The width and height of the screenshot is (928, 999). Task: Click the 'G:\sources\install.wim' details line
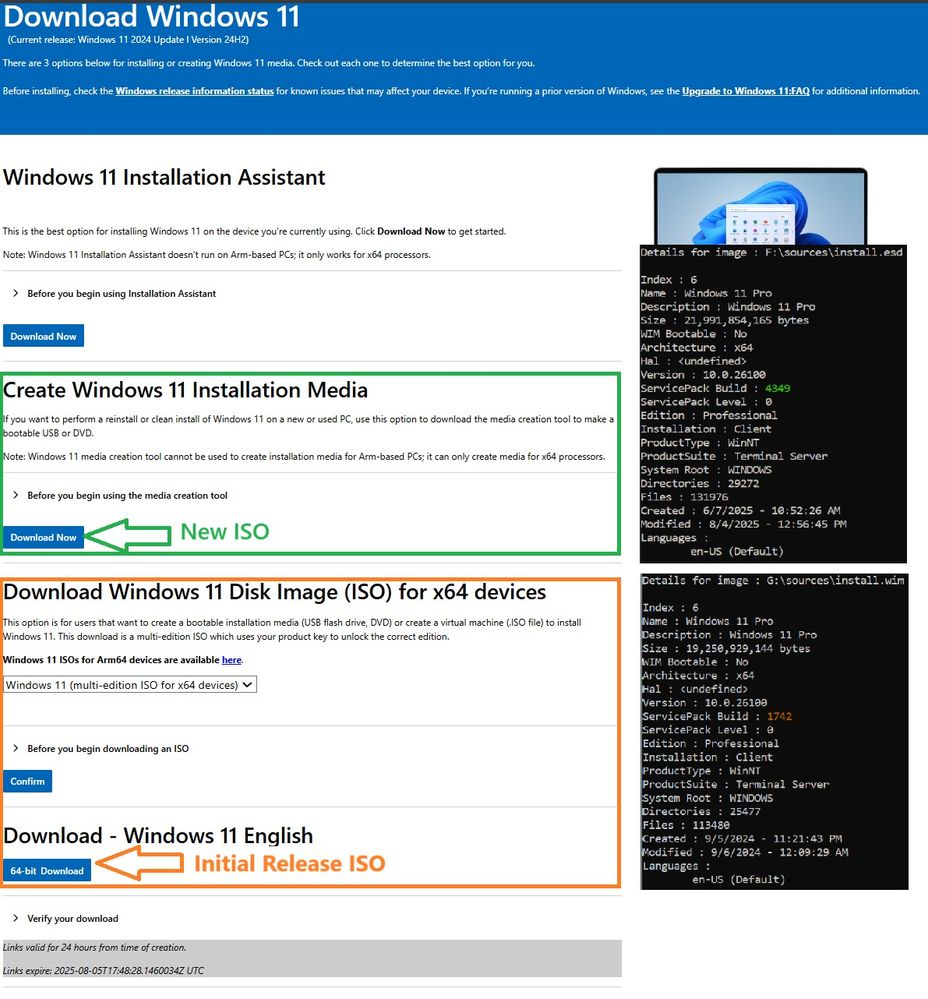(x=773, y=580)
